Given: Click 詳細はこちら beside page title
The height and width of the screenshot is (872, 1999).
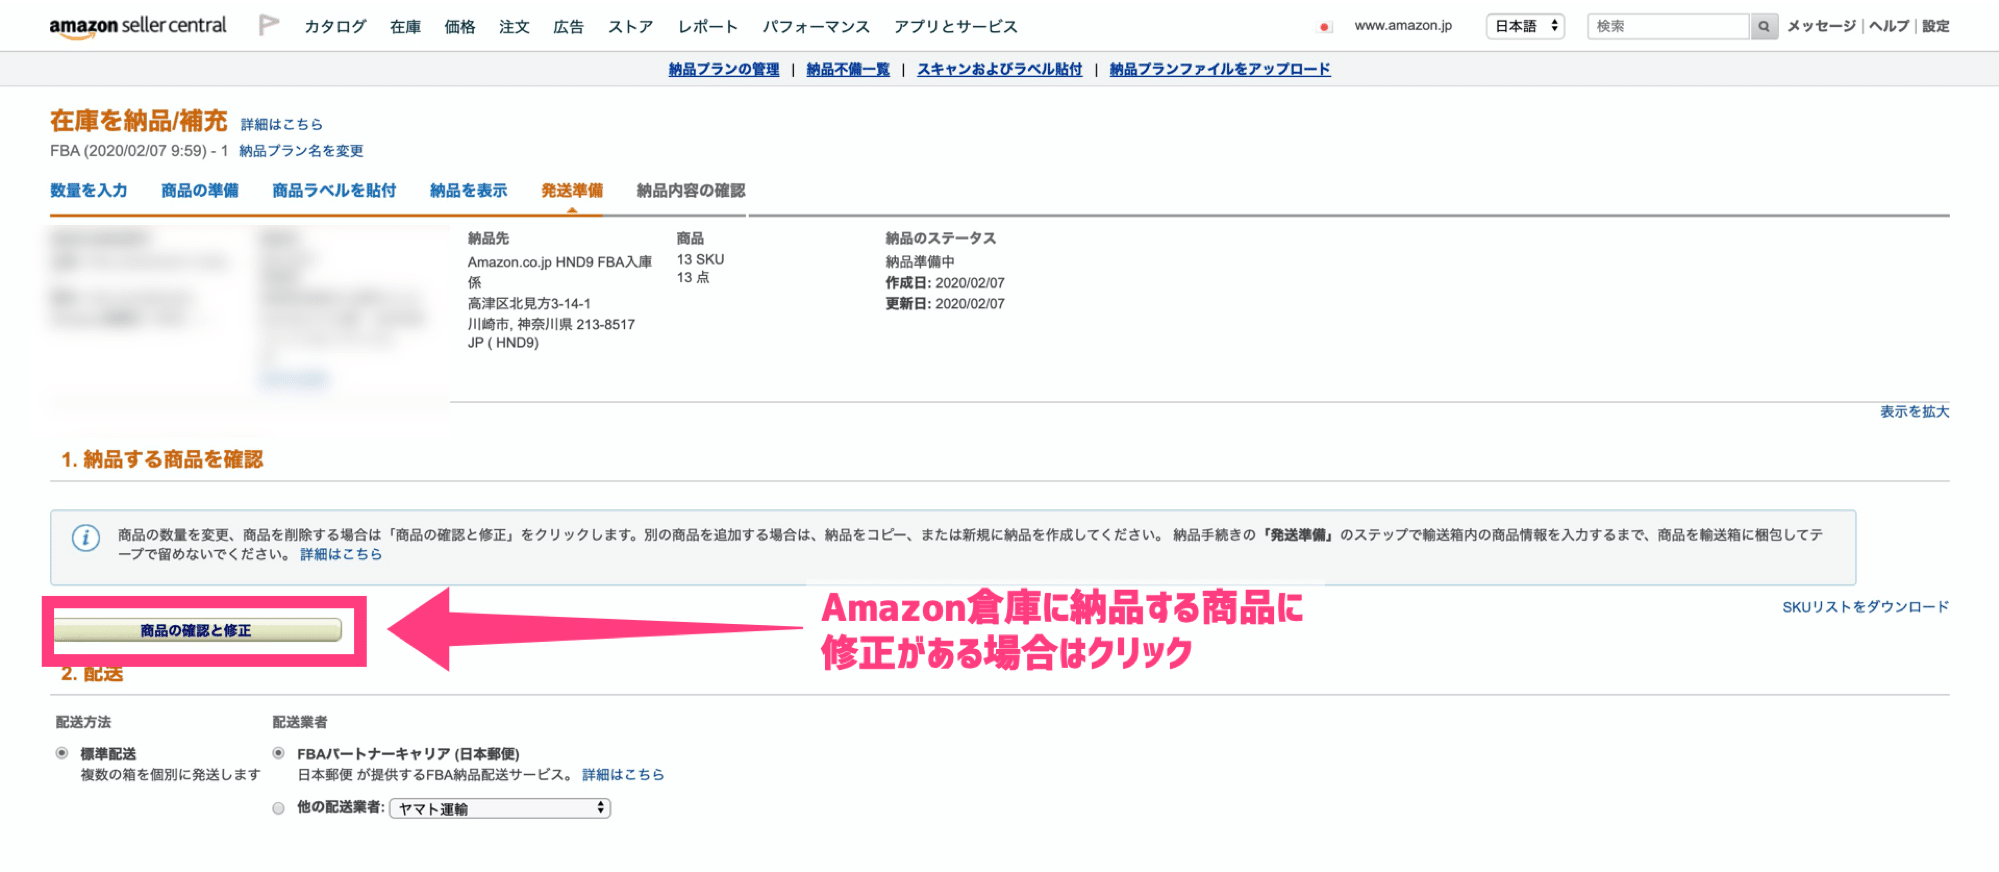Looking at the screenshot, I should pos(282,124).
